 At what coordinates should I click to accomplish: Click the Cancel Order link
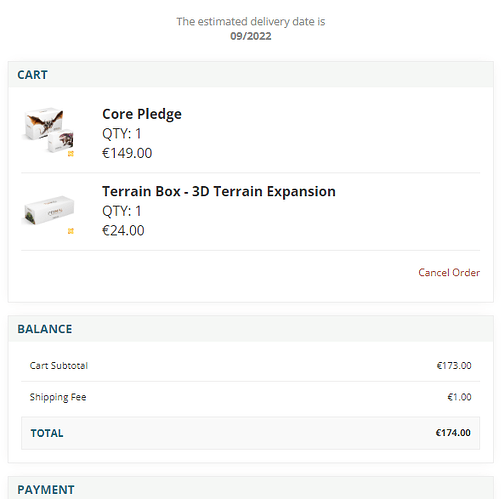(449, 273)
